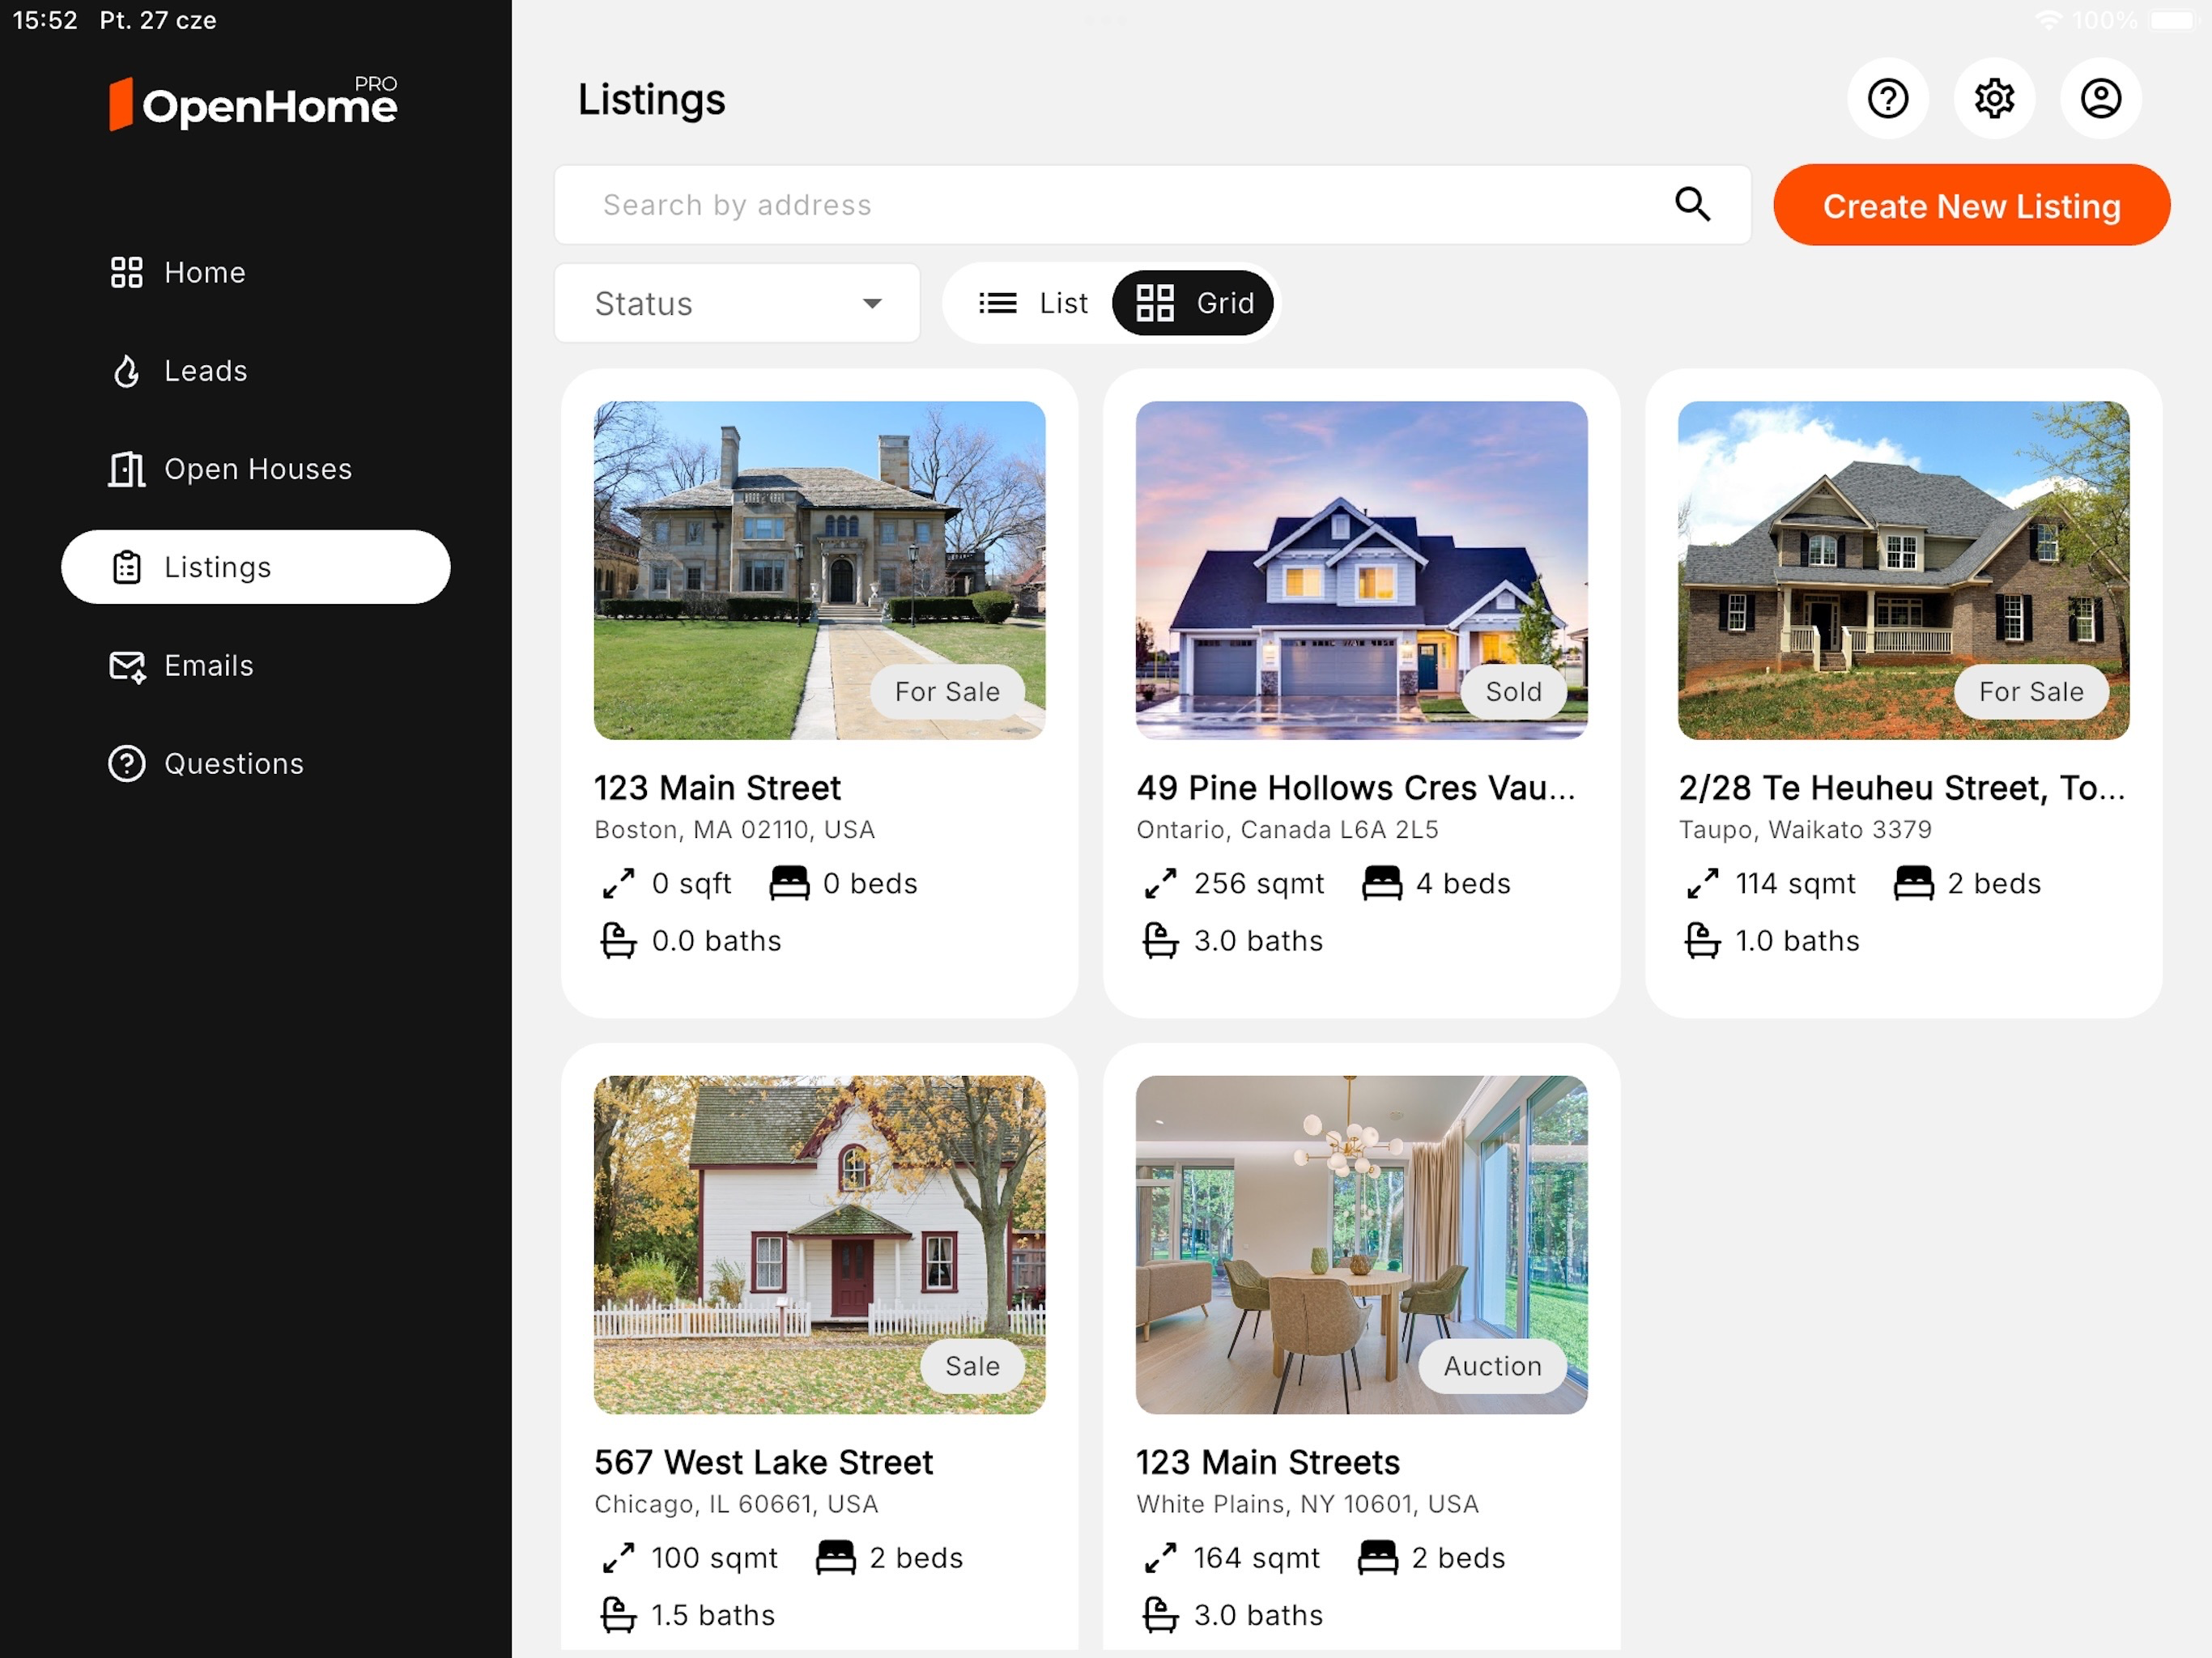Viewport: 2212px width, 1658px height.
Task: Click area arrows icon beside 164 sqmt
Action: [x=1160, y=1557]
